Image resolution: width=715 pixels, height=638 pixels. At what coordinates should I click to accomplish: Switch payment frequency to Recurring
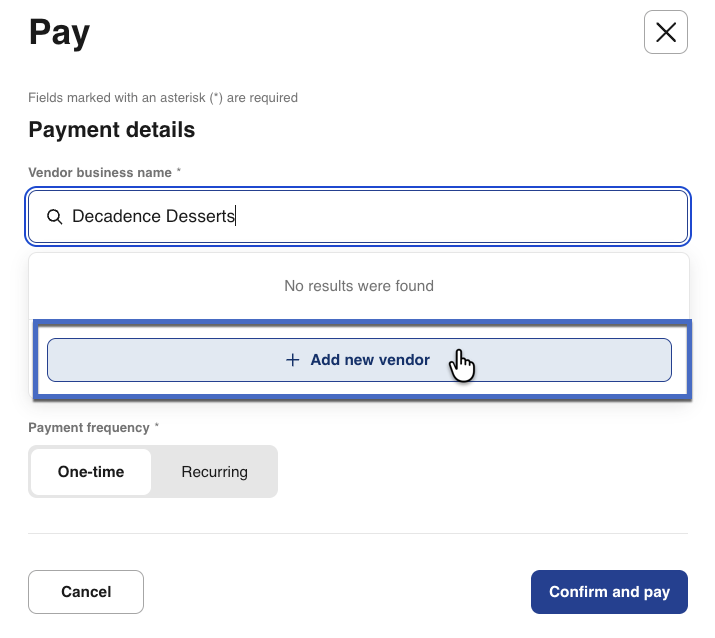(x=214, y=472)
